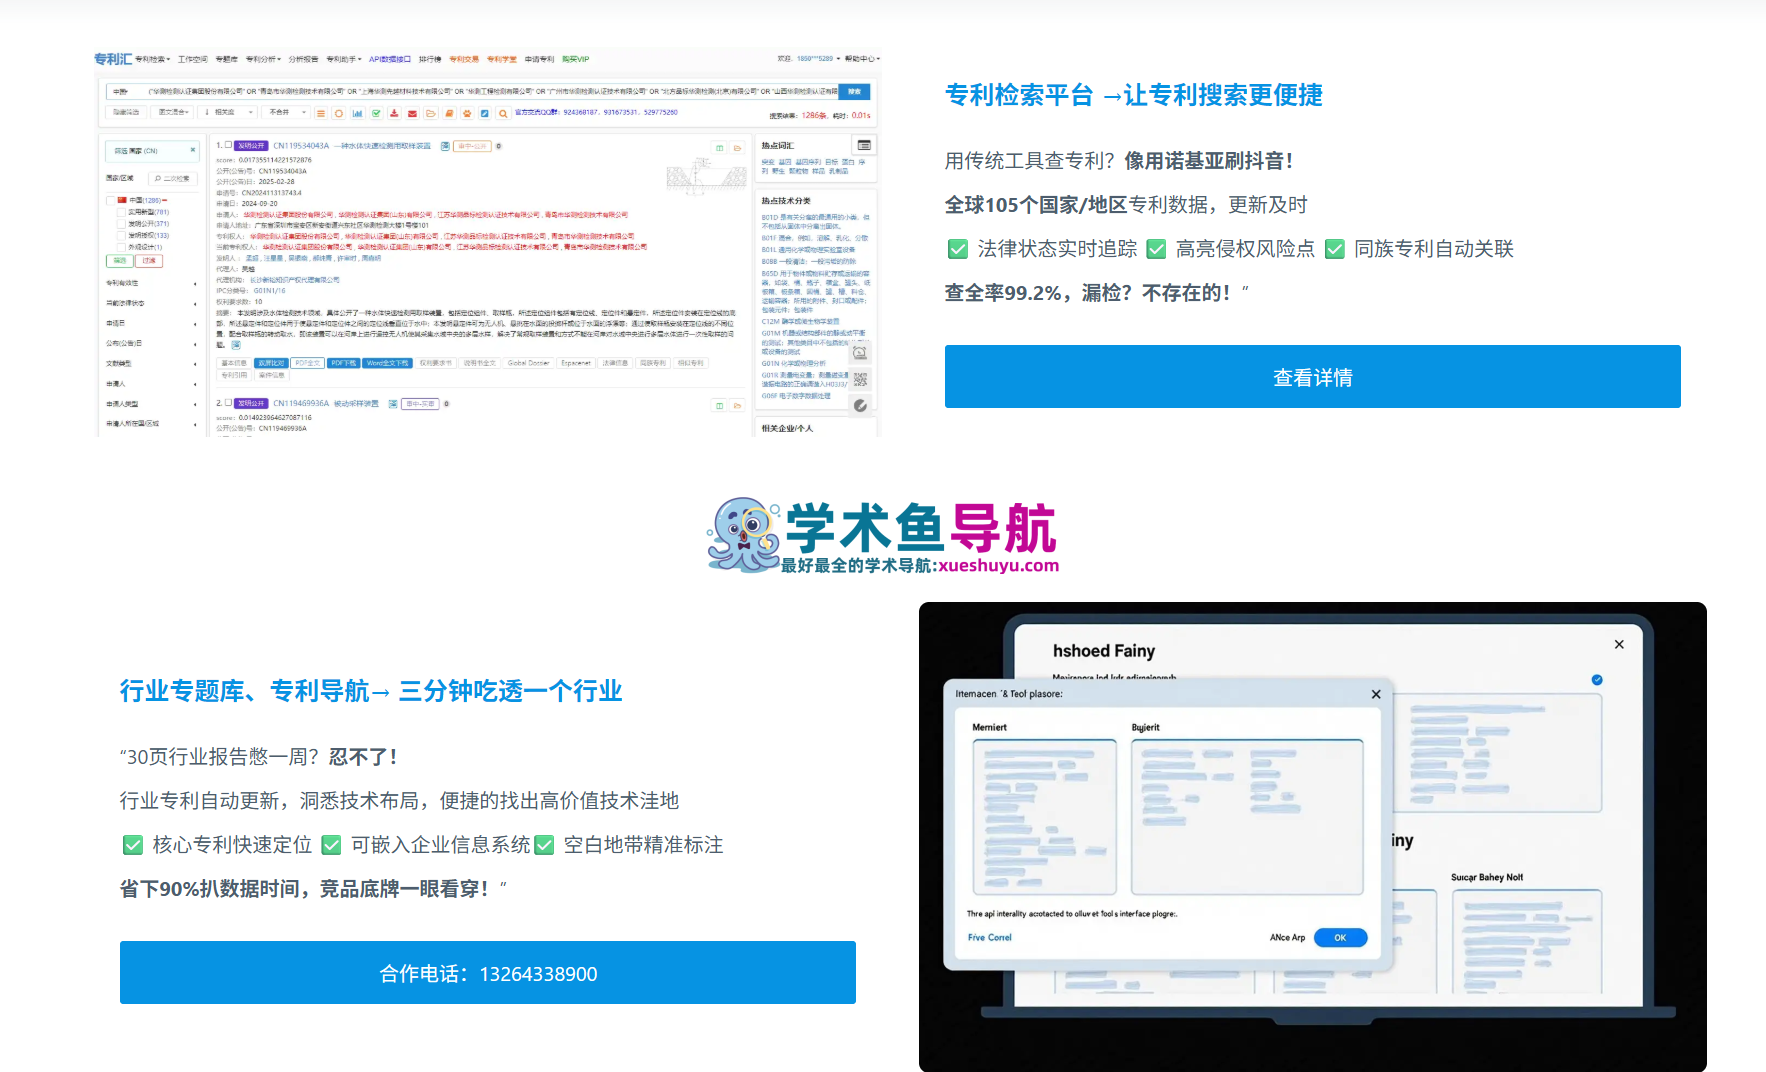1766x1072 pixels.
Task: Expand the 申请人类型 filter section
Action: [x=152, y=404]
